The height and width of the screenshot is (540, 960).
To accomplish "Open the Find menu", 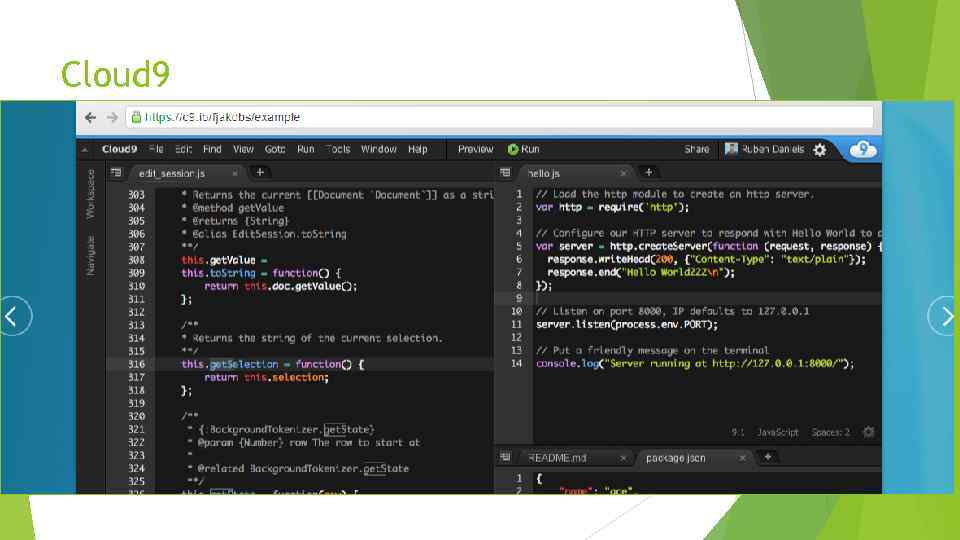I will 212,149.
